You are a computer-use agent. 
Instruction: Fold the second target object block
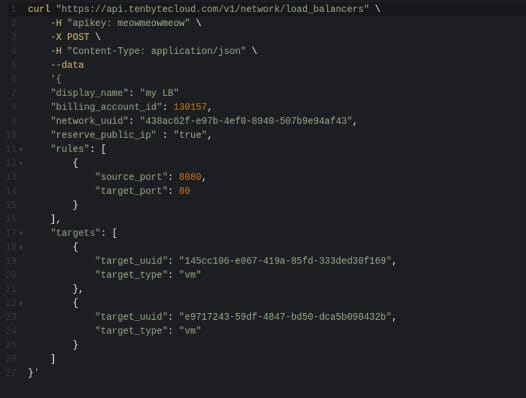(21, 304)
